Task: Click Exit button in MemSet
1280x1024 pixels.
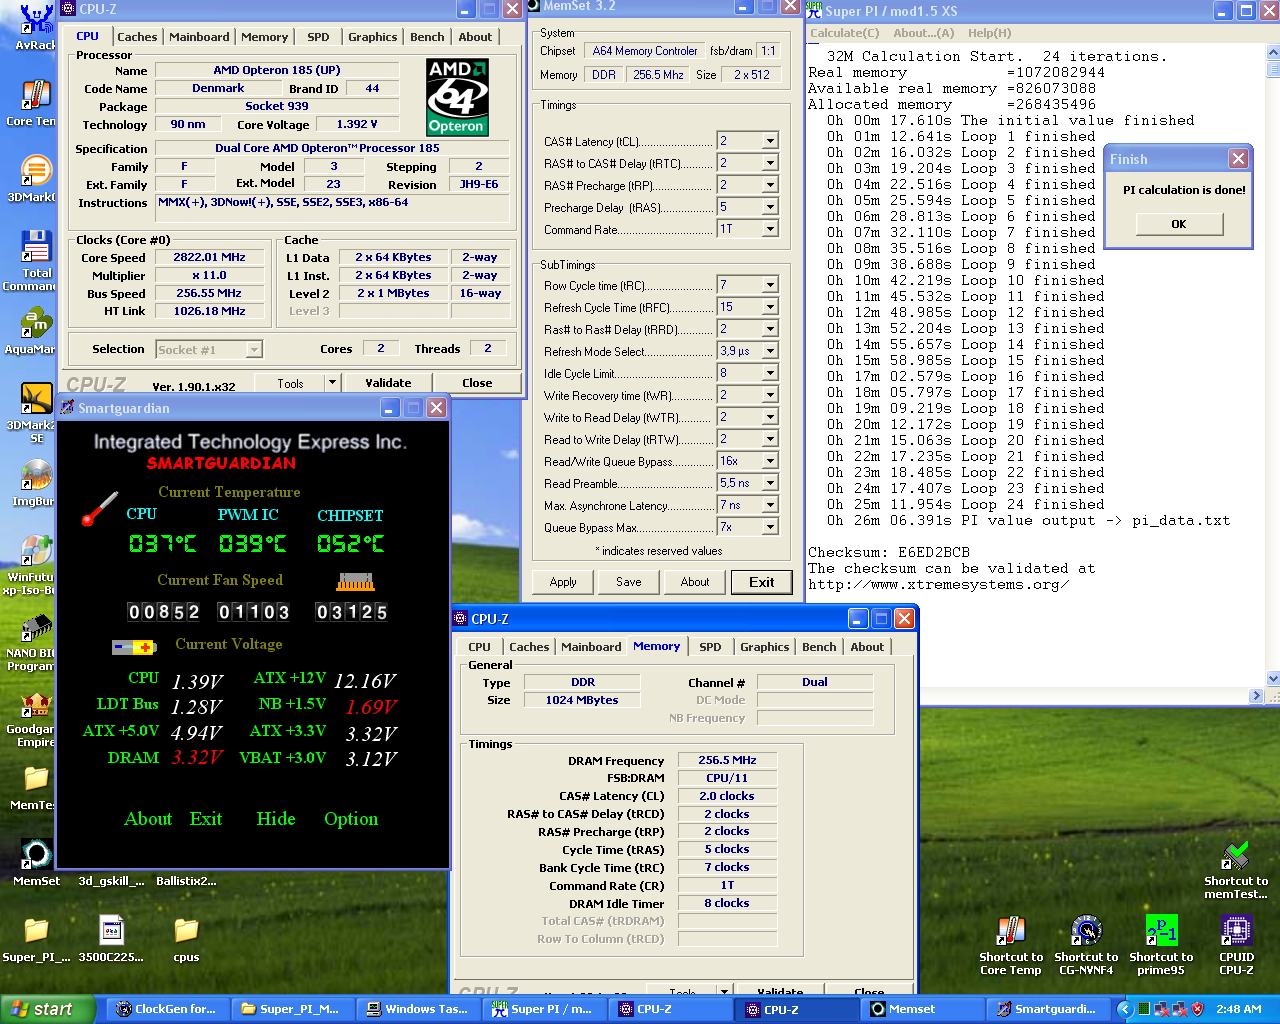Action: [762, 582]
